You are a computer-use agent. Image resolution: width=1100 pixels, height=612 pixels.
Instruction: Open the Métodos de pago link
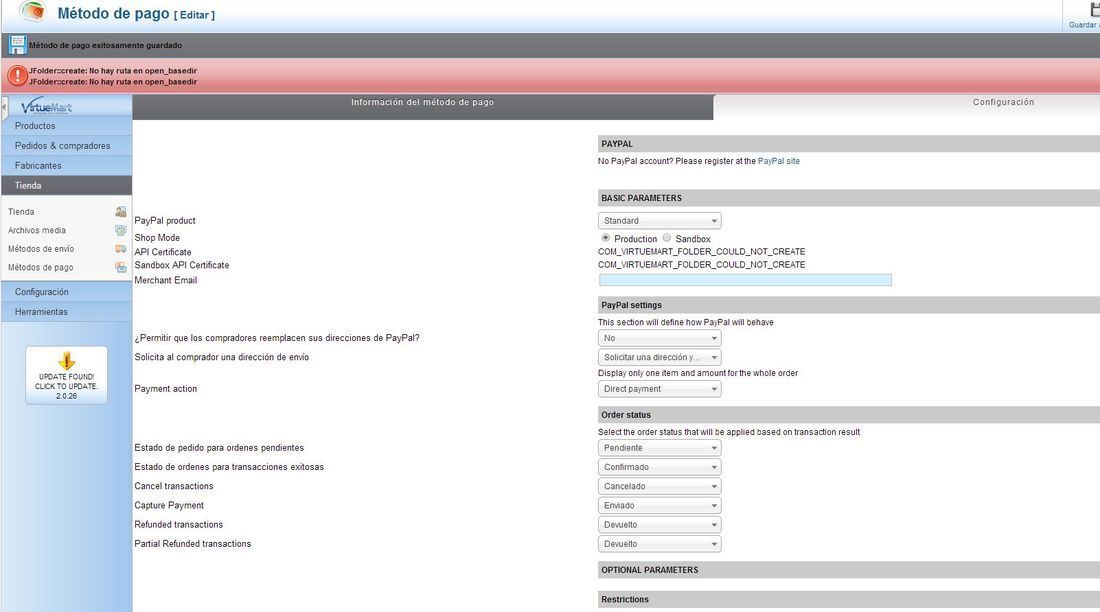41,267
